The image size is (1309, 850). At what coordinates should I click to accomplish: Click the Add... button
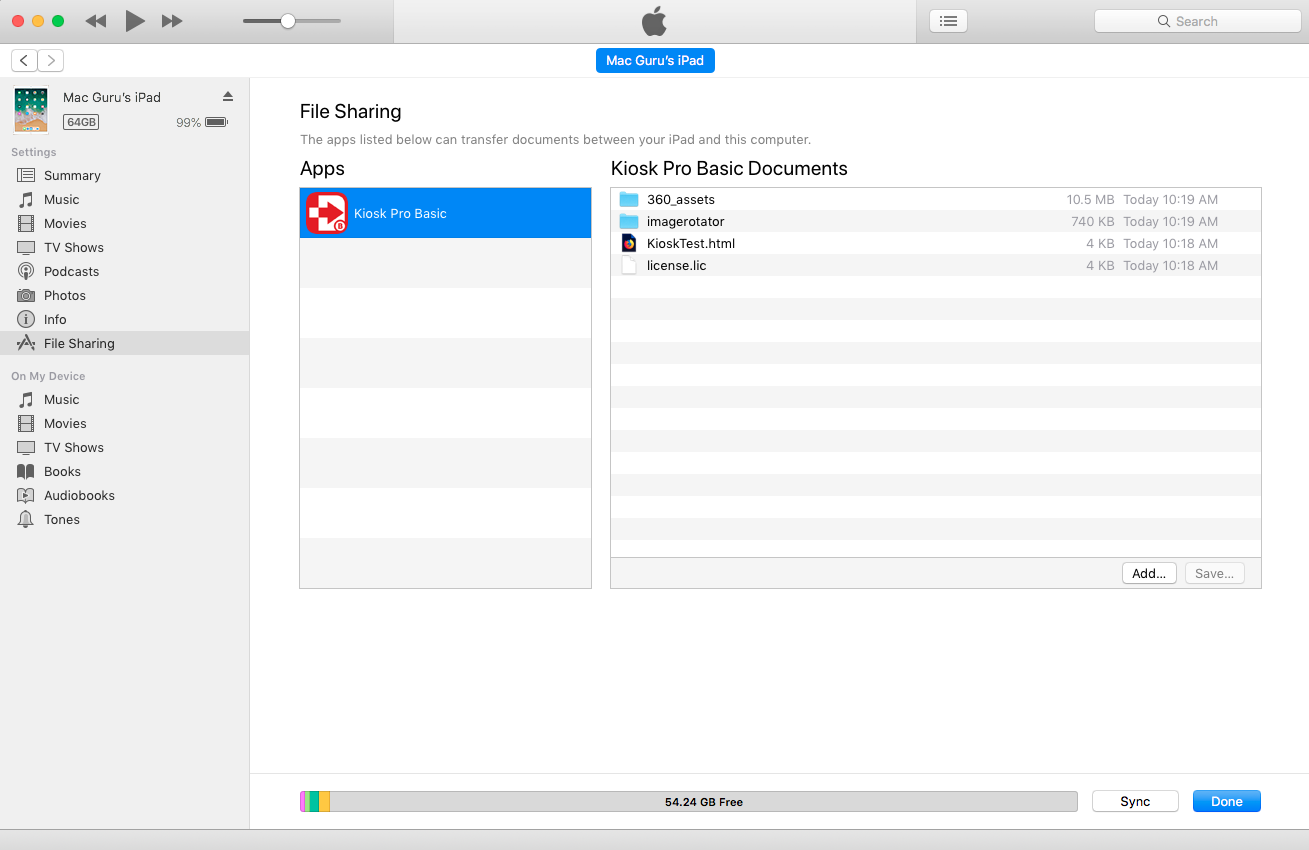[1150, 573]
